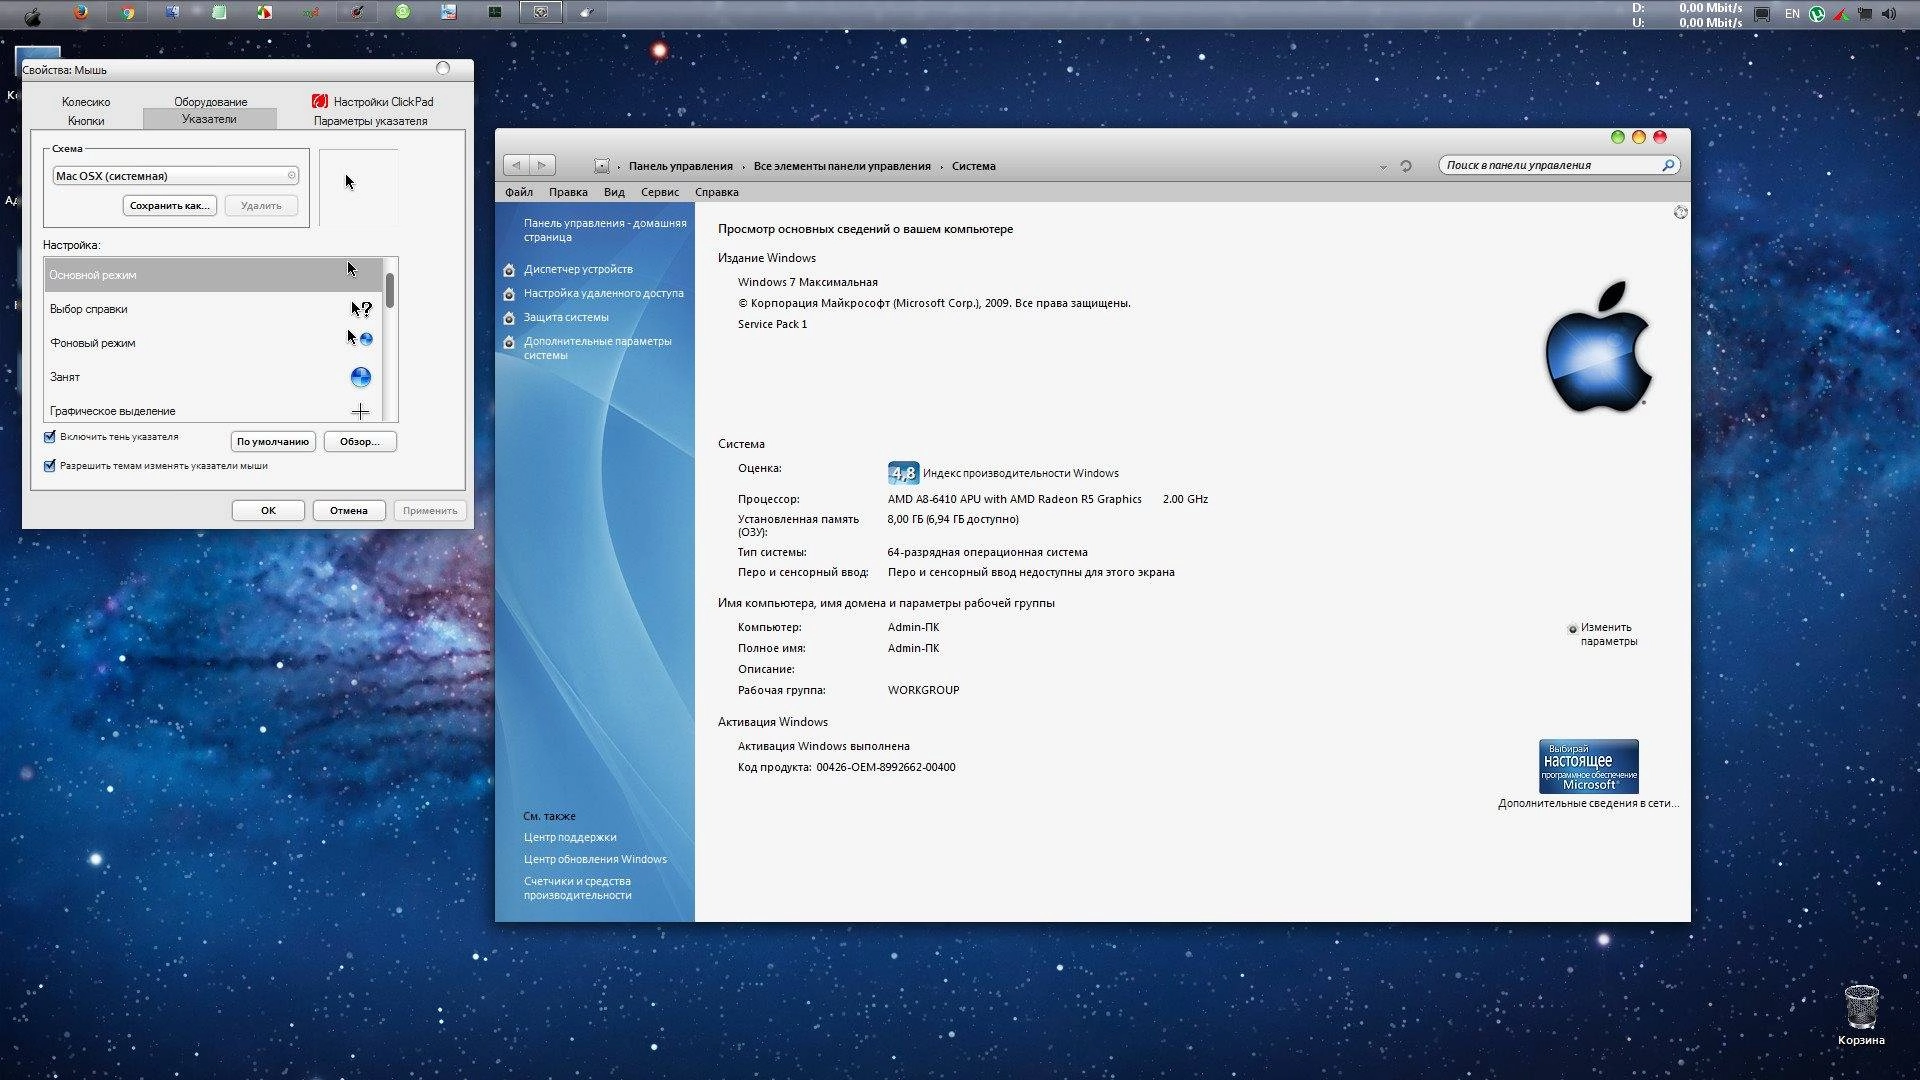This screenshot has width=1920, height=1080.
Task: Expand Все элементы панели управления breadcrumb arrow
Action: coord(941,167)
